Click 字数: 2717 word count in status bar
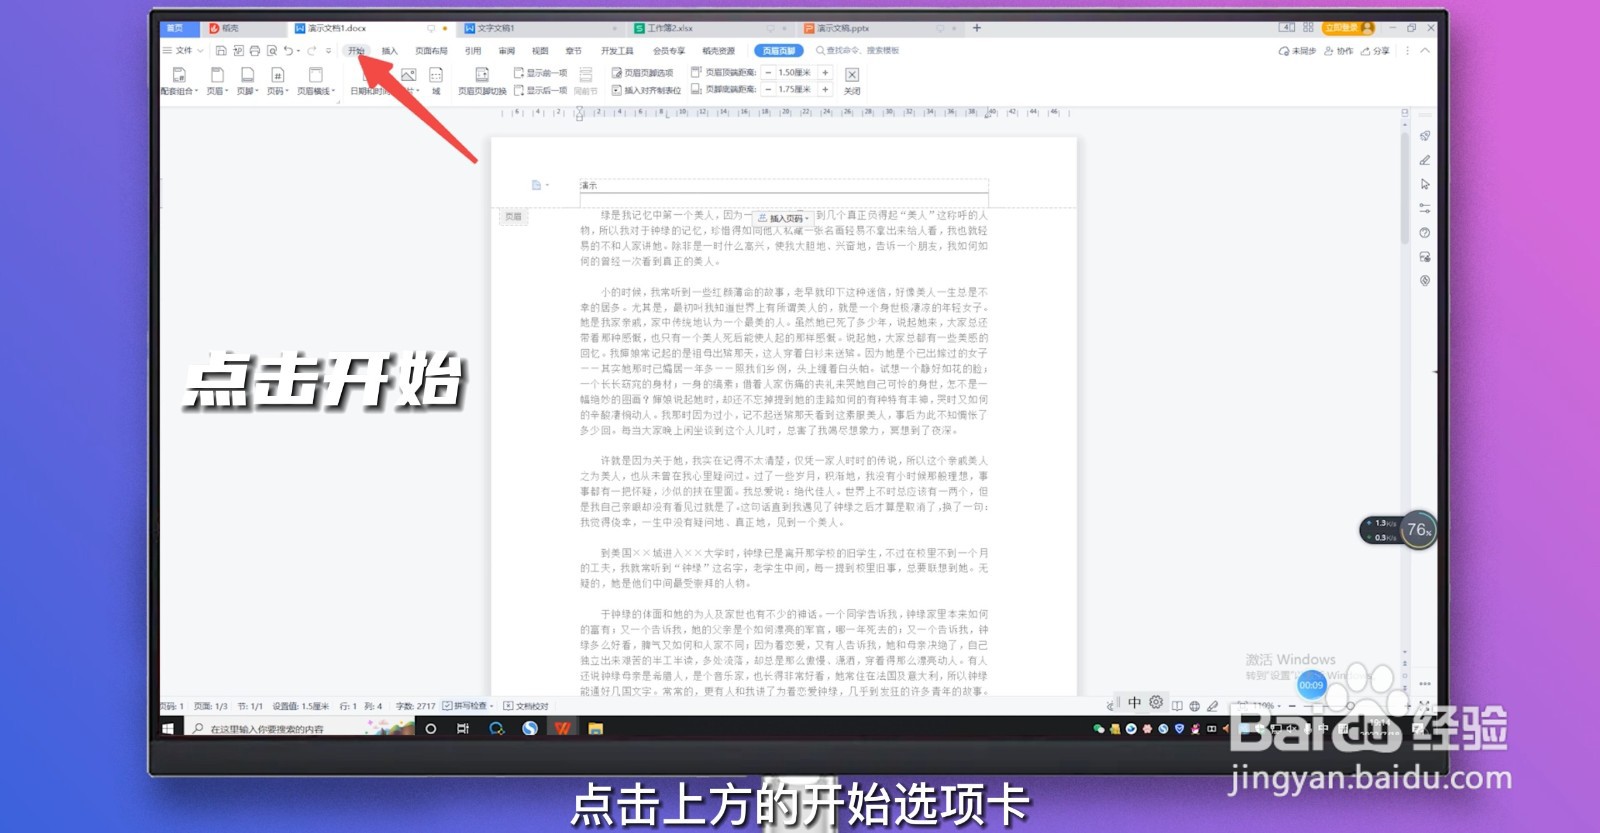The width and height of the screenshot is (1600, 833). click(x=415, y=706)
